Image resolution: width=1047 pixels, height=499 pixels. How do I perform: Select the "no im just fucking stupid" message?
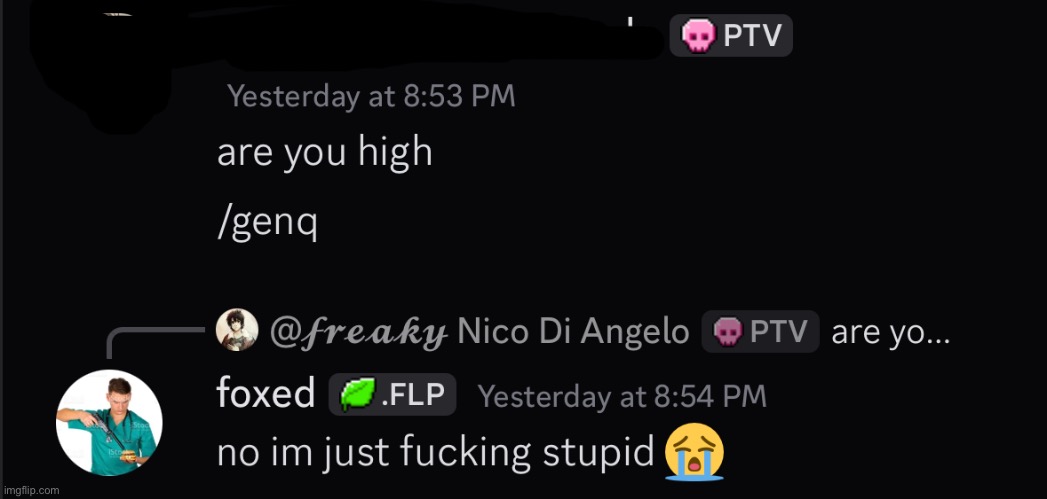[x=436, y=454]
